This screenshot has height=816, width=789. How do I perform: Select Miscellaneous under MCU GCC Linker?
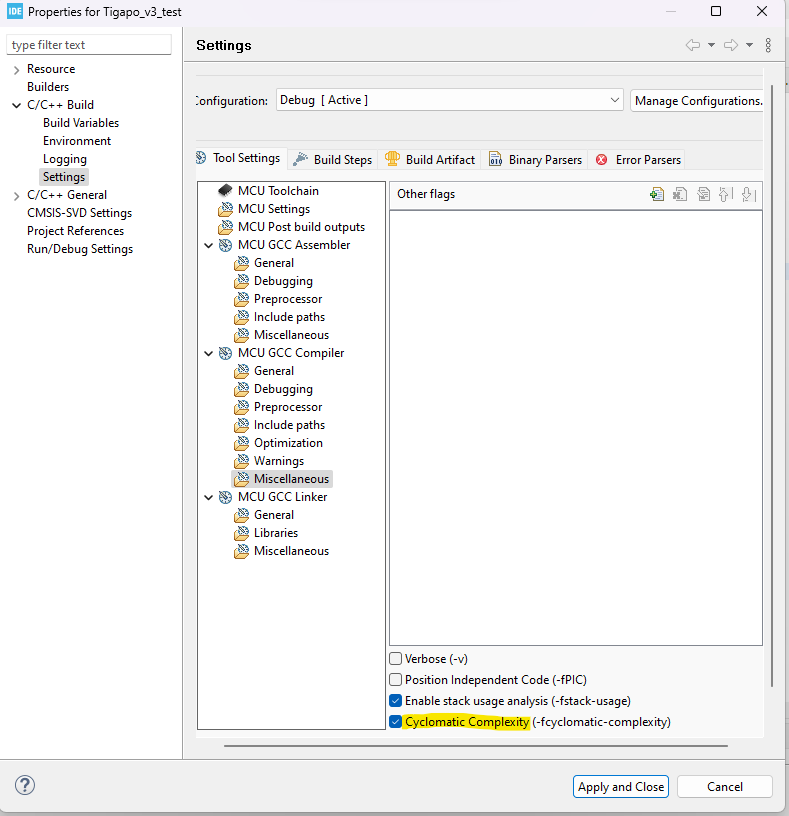tap(291, 551)
